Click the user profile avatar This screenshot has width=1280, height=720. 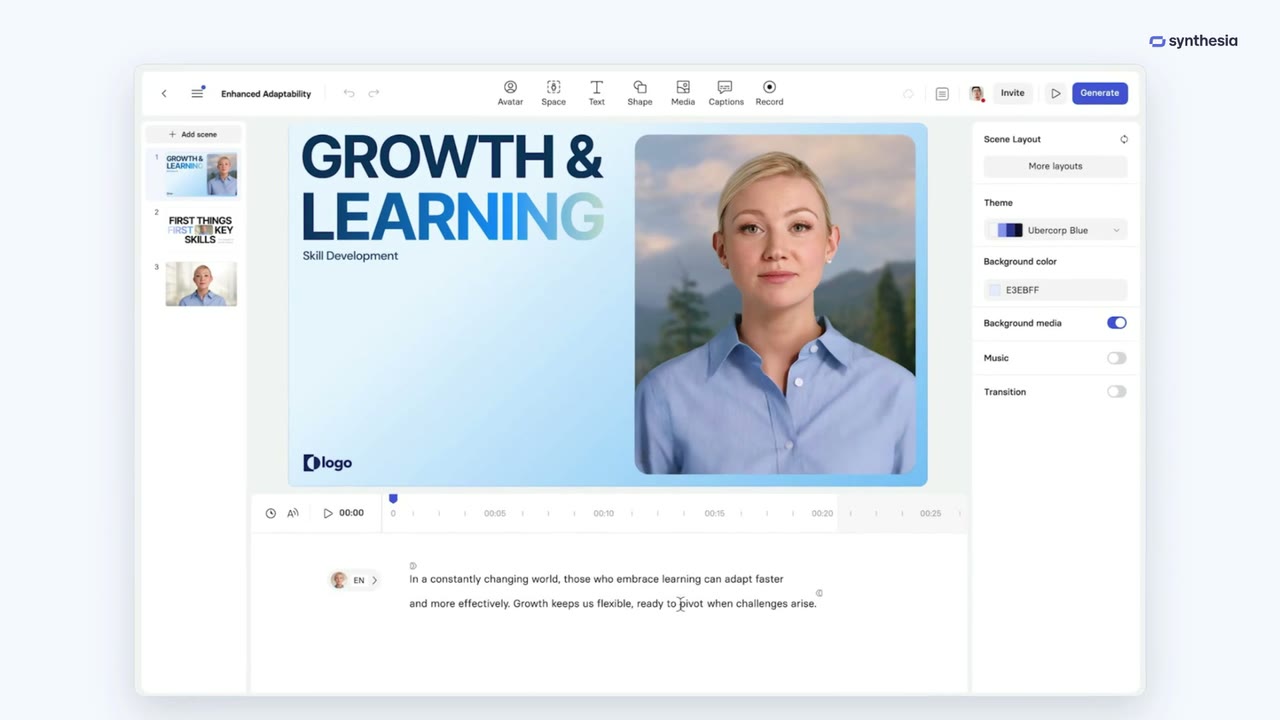977,93
